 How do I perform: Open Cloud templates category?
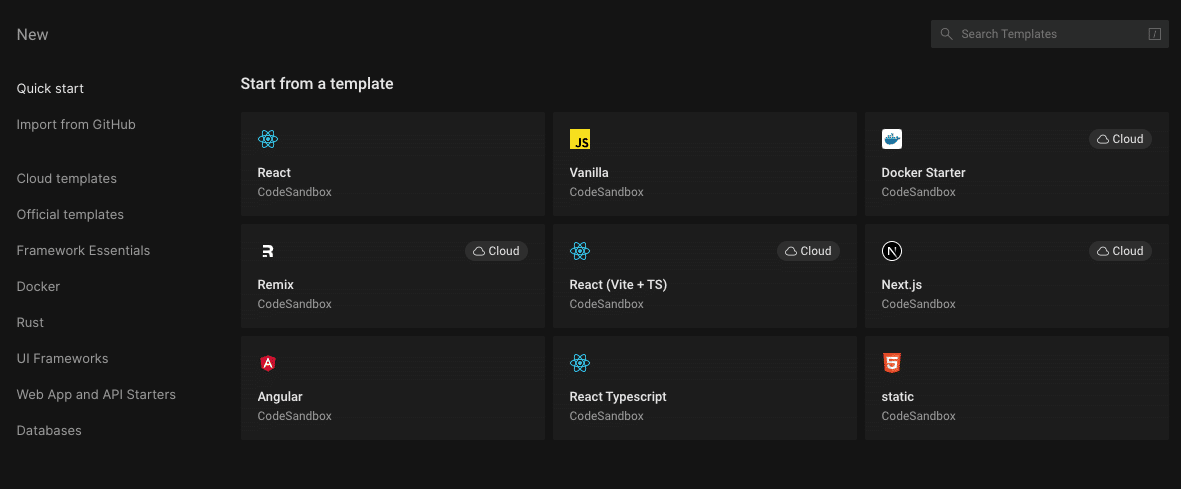67,179
